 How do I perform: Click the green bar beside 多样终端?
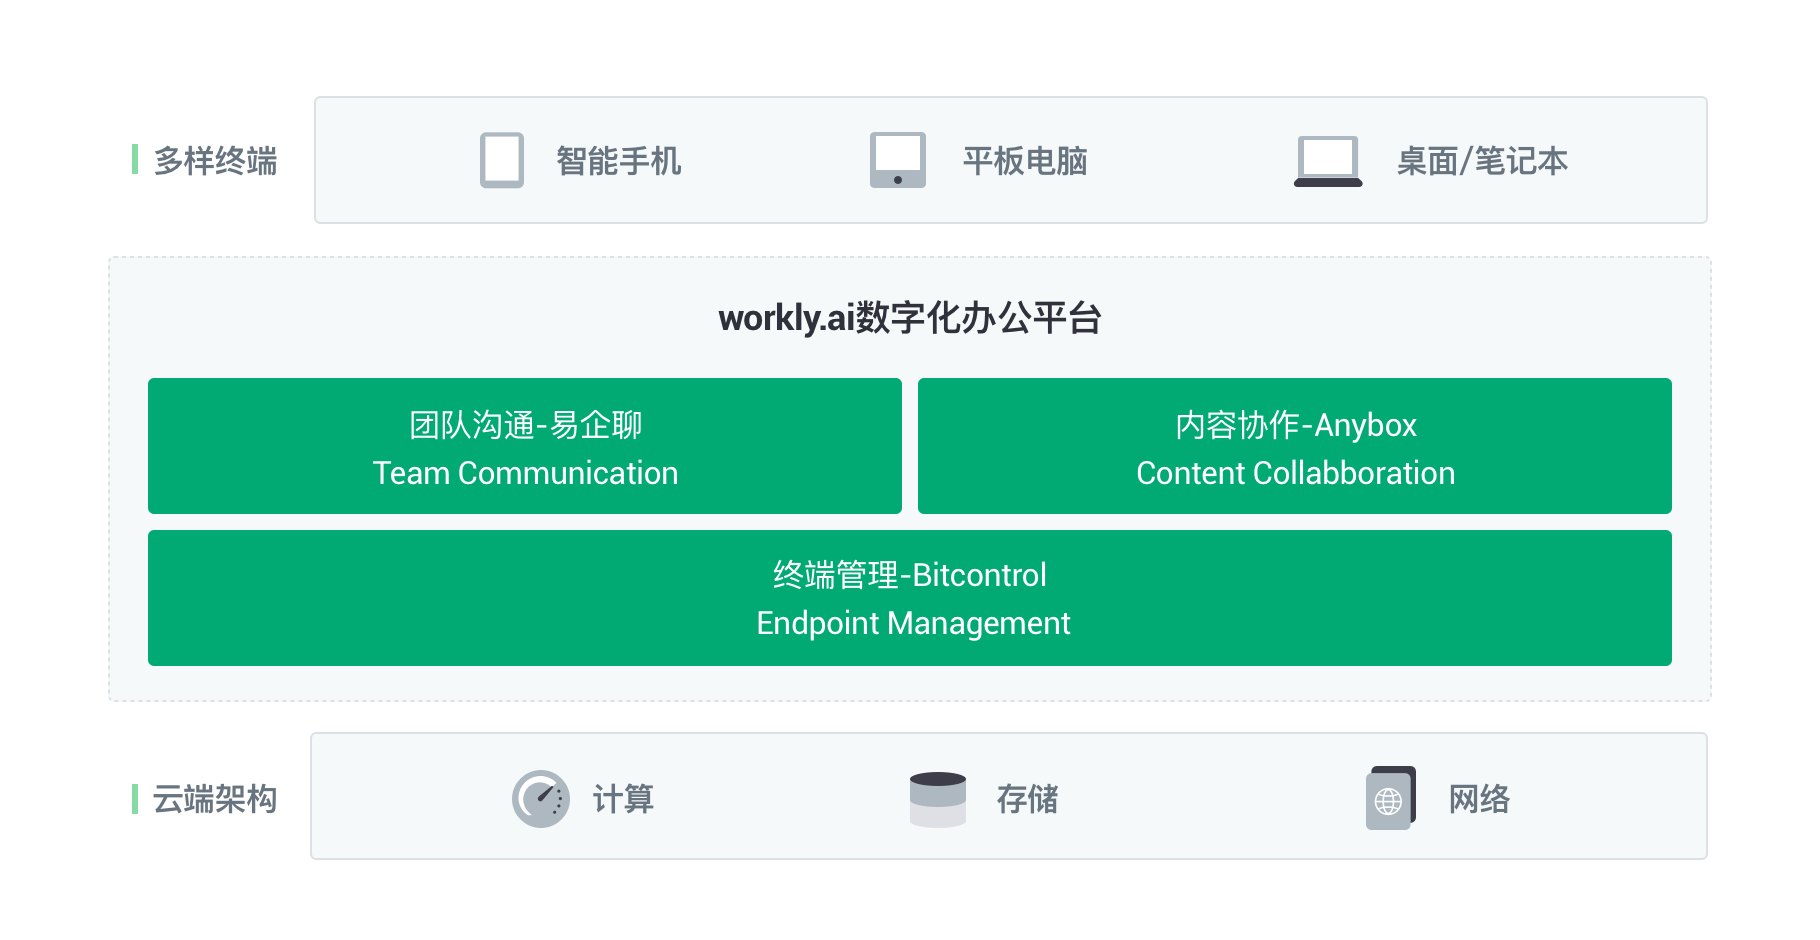click(x=135, y=159)
